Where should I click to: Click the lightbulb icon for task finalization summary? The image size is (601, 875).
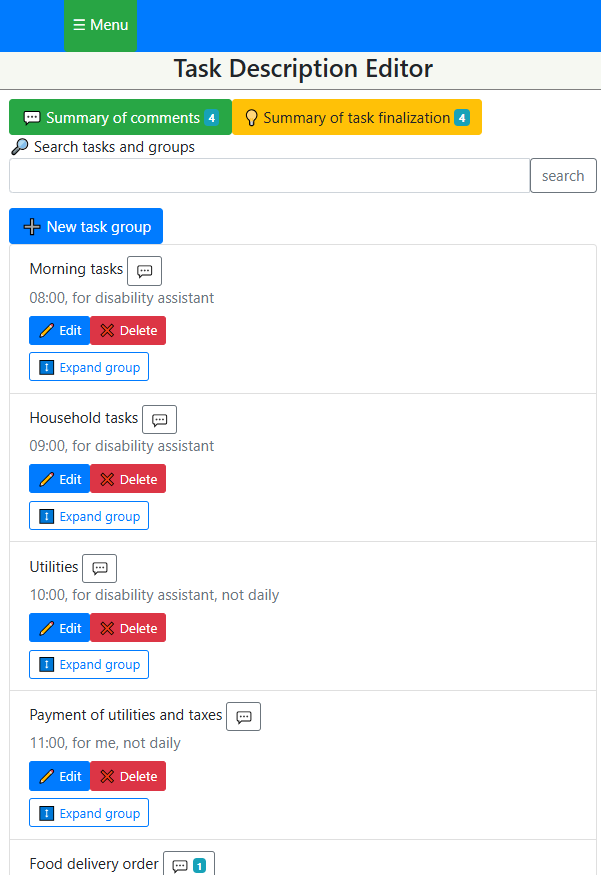pos(252,118)
